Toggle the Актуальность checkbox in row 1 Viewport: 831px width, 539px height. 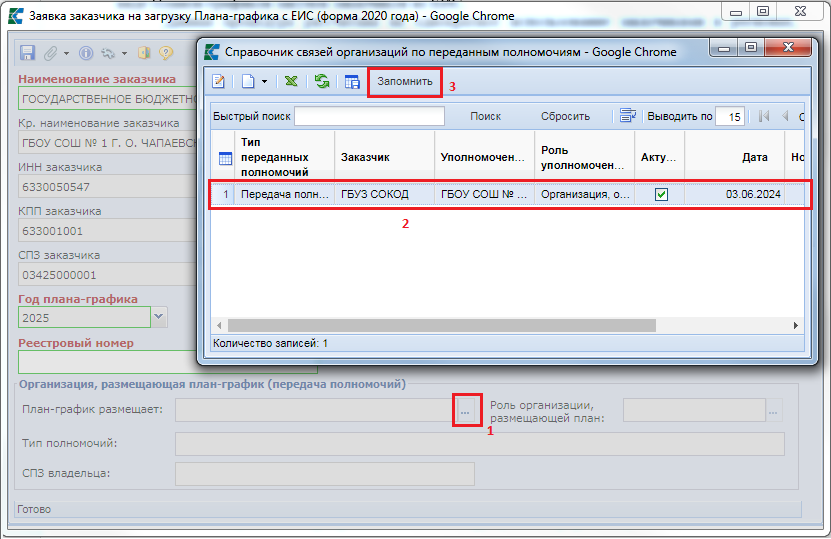tap(660, 195)
